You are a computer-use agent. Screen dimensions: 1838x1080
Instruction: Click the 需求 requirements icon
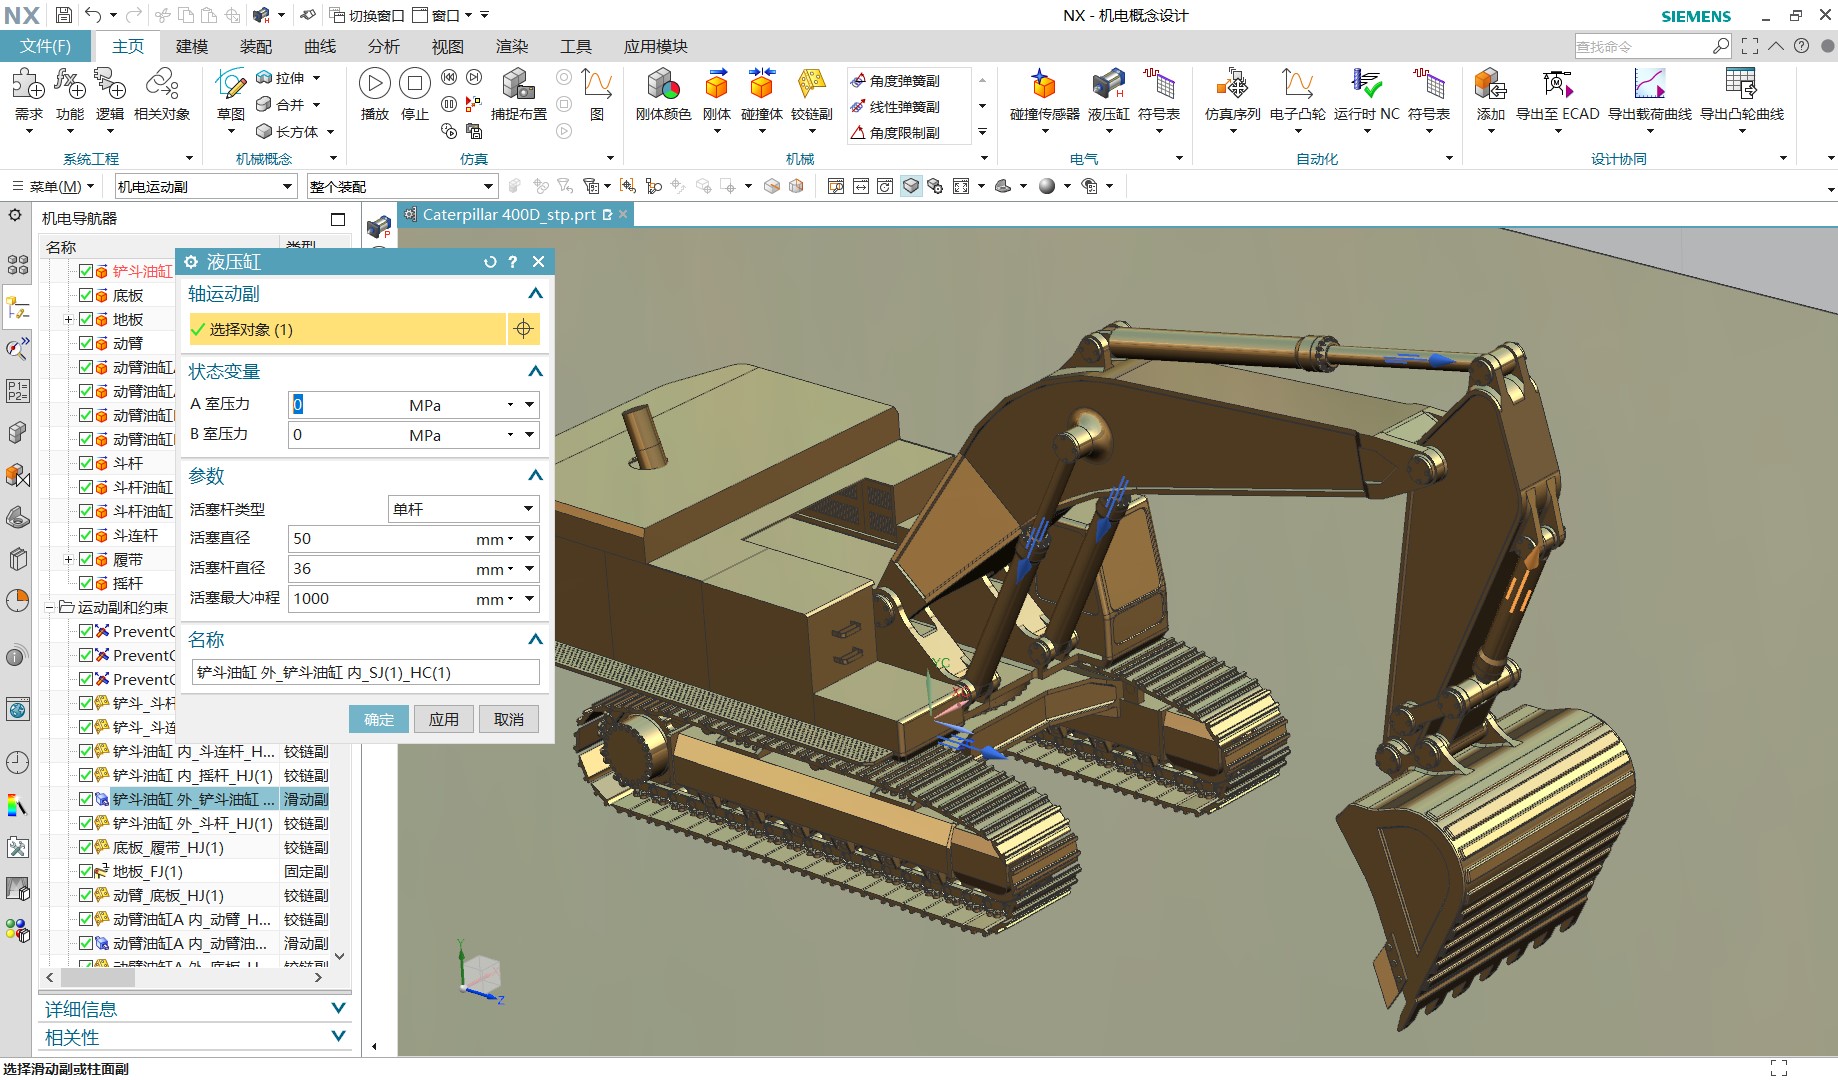(x=28, y=84)
